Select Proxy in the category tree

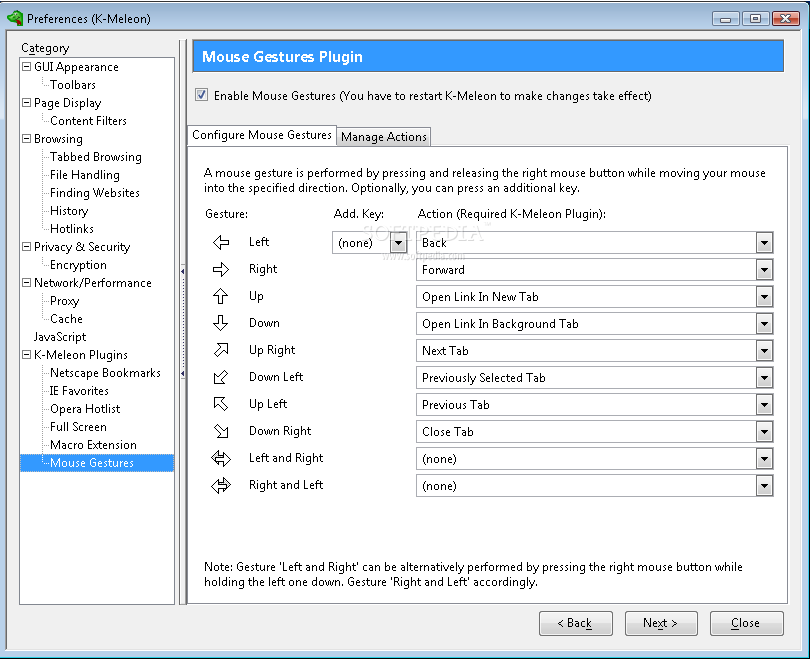(x=65, y=301)
